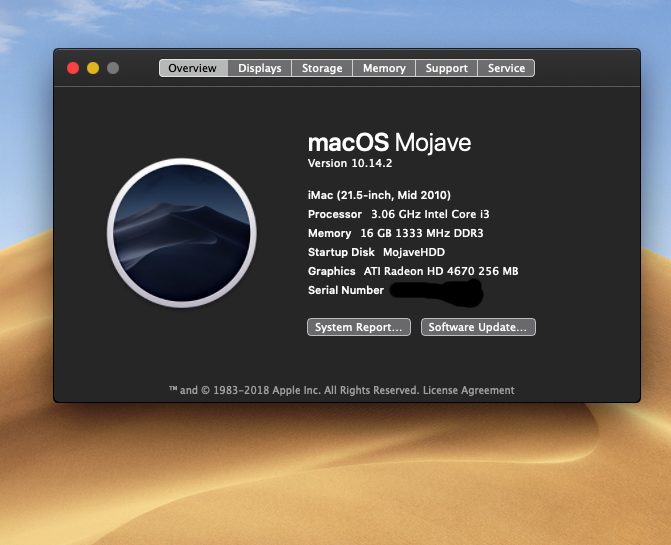Click '3.06 GHz Intel Core i3' value
Image resolution: width=671 pixels, height=545 pixels.
coord(430,214)
